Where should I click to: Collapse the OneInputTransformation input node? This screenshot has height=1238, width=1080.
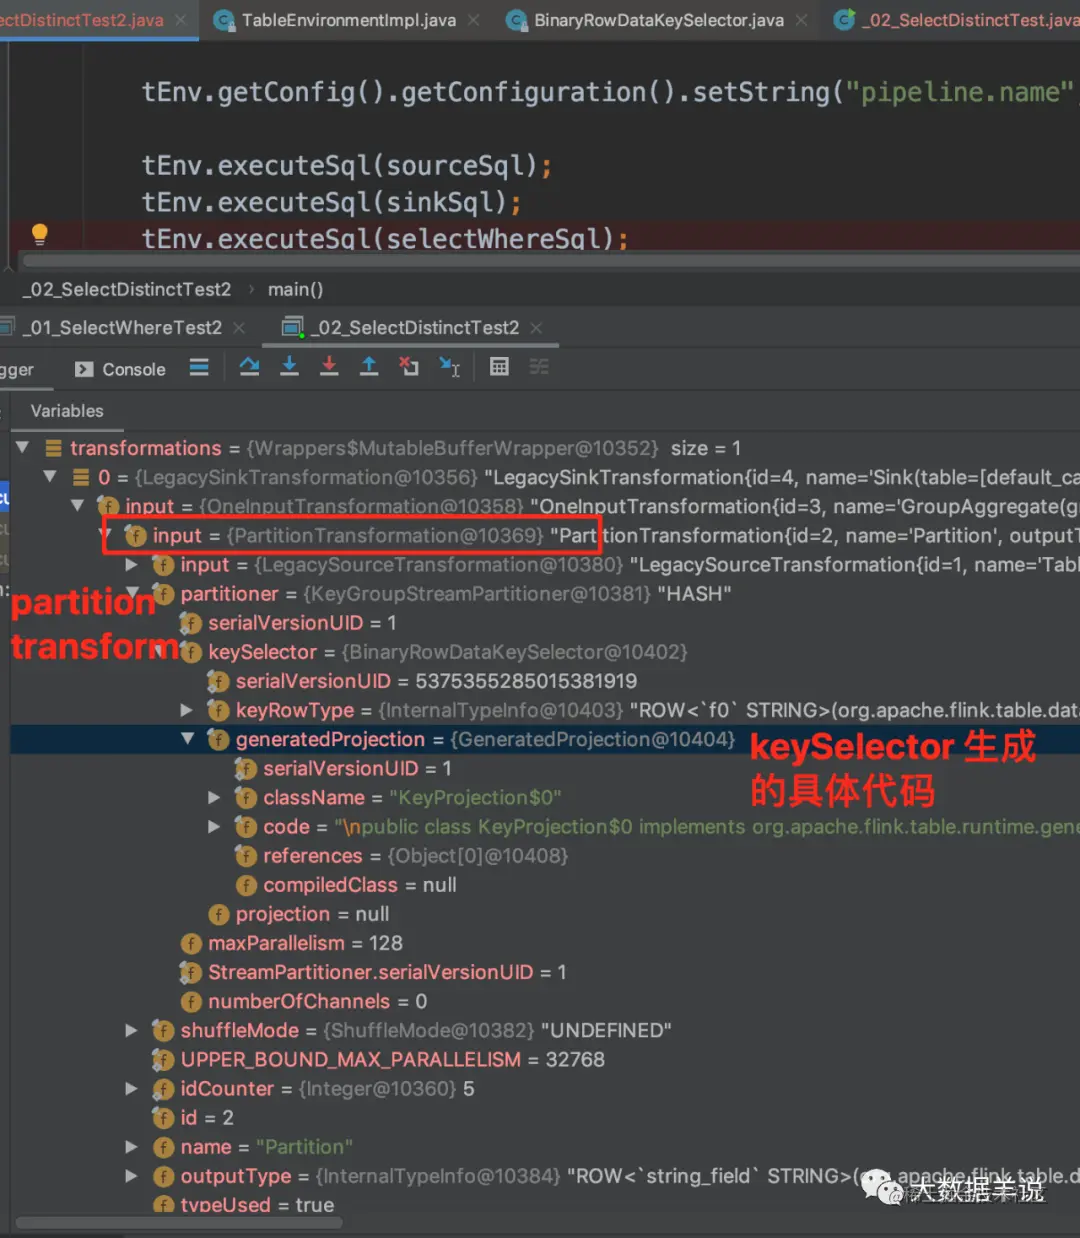(78, 505)
